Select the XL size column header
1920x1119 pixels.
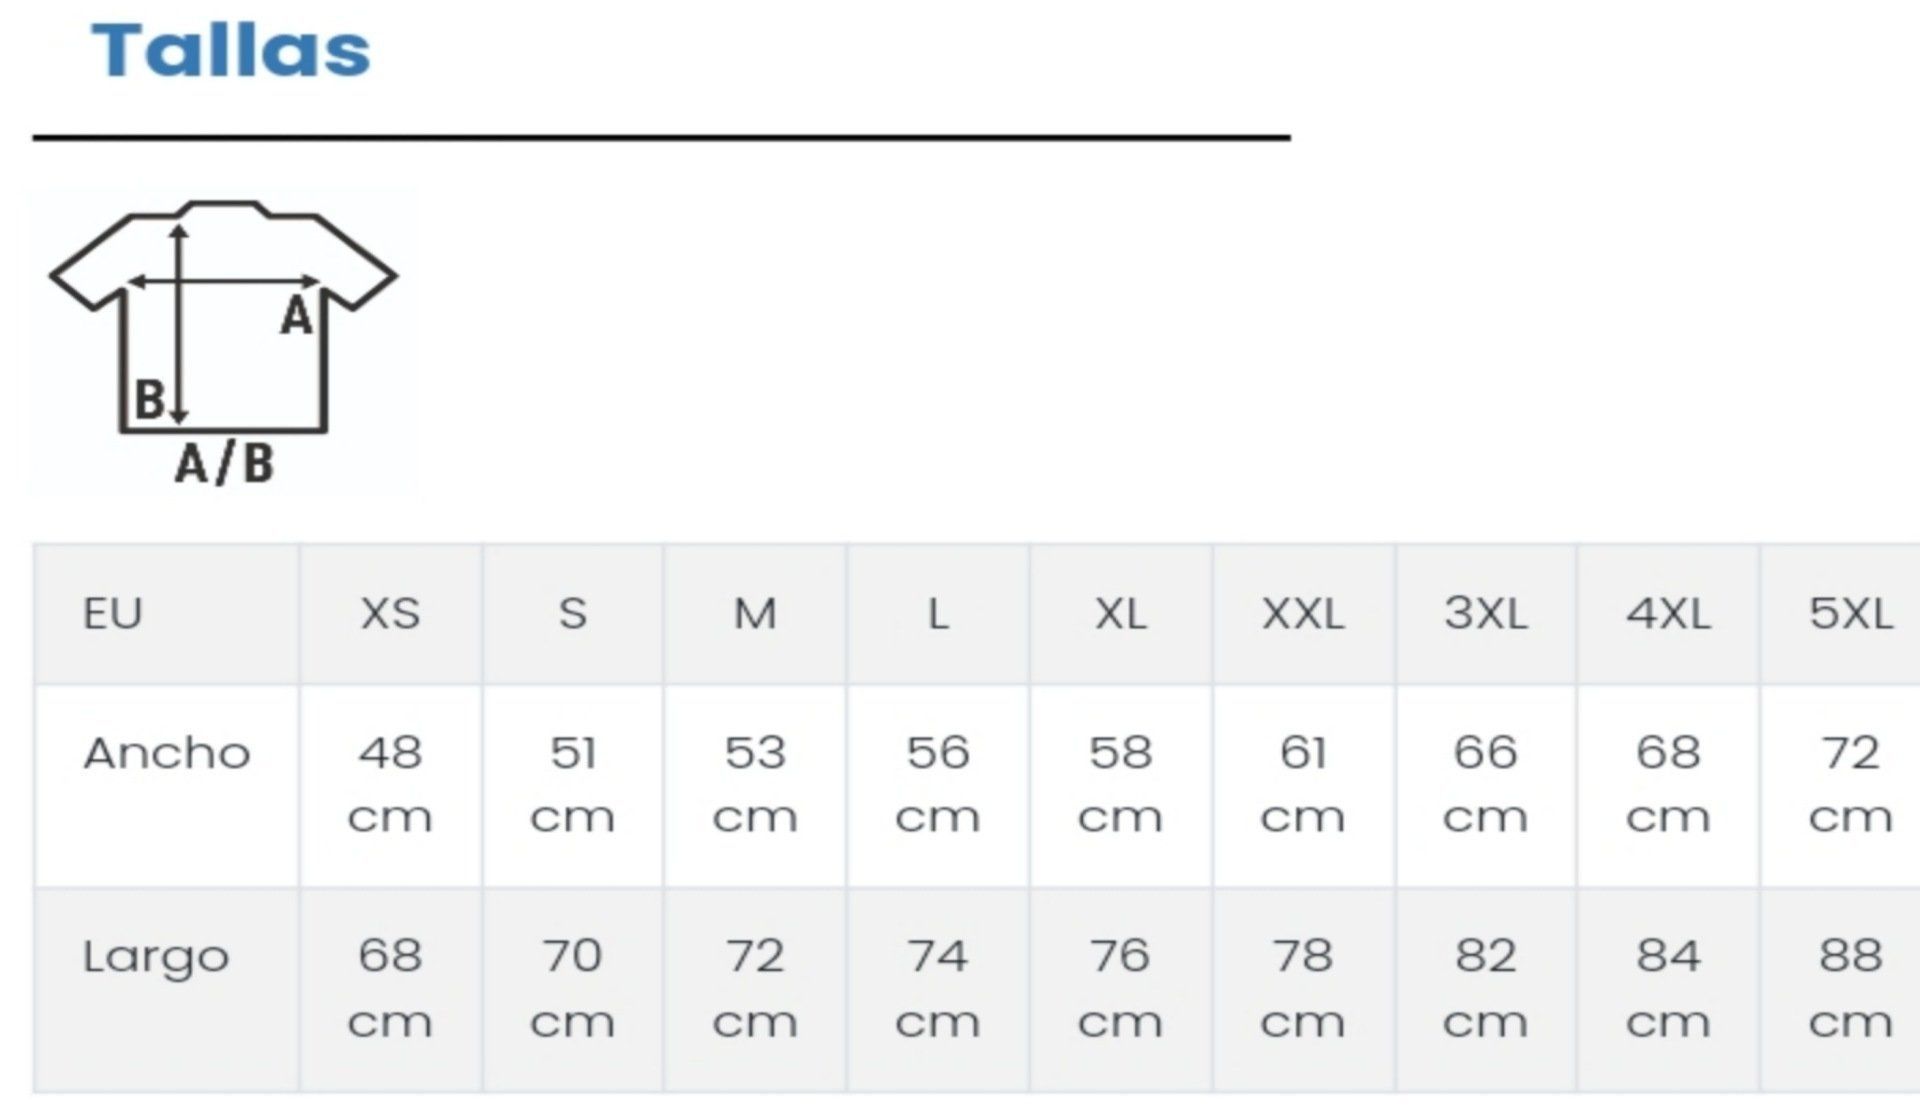coord(1120,613)
